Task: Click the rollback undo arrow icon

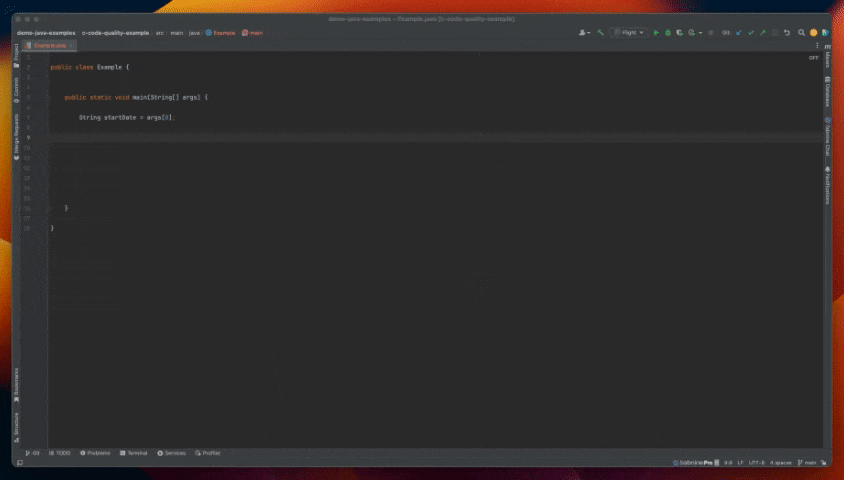Action: point(787,33)
